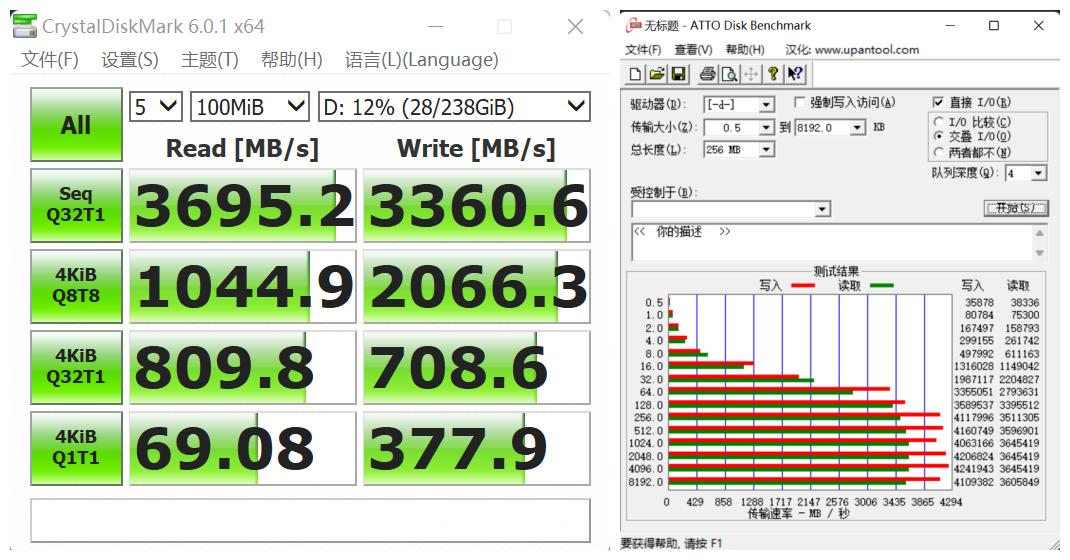Open the transfer size 8192.0 dropdown
The height and width of the screenshot is (560, 1070).
(x=858, y=128)
